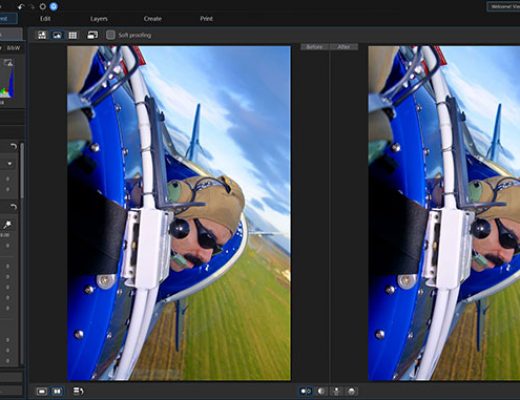The width and height of the screenshot is (520, 400).
Task: Enable the Soft proofing checkbox
Action: coord(110,35)
